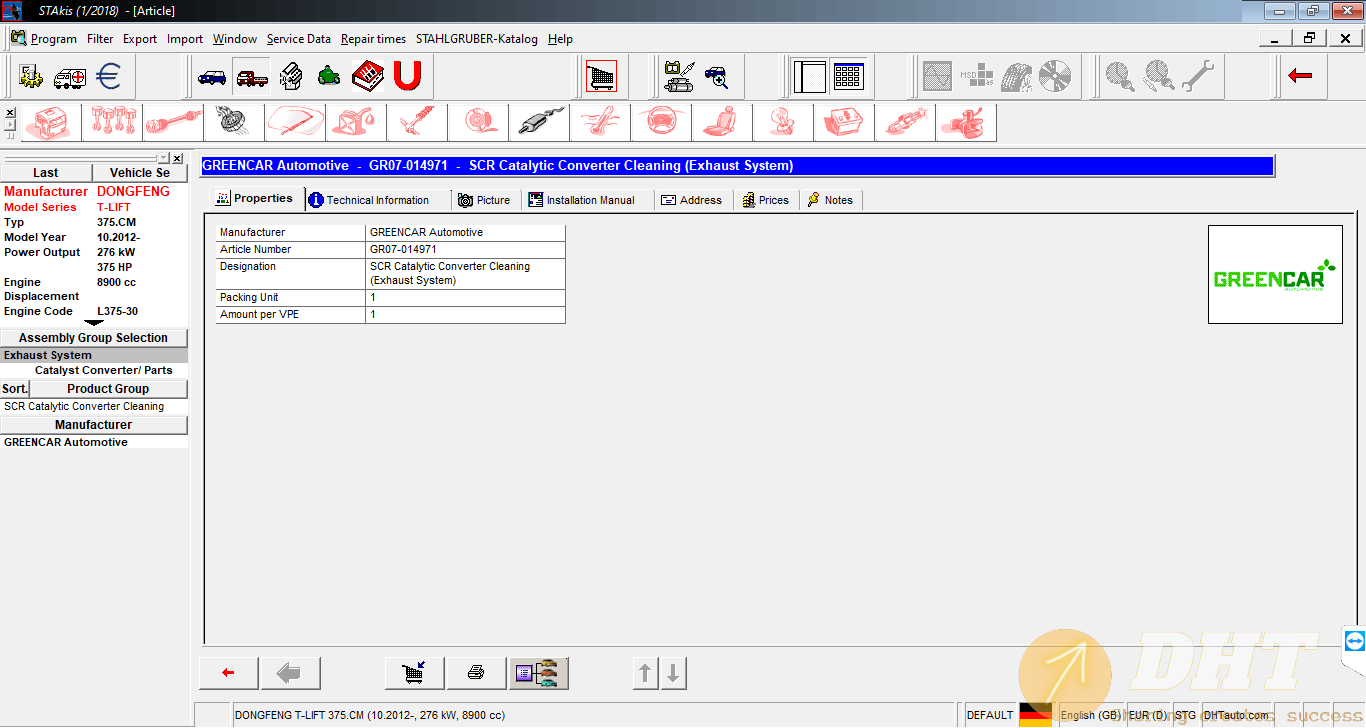Toggle the split panel view layout
The image size is (1366, 728).
[810, 76]
